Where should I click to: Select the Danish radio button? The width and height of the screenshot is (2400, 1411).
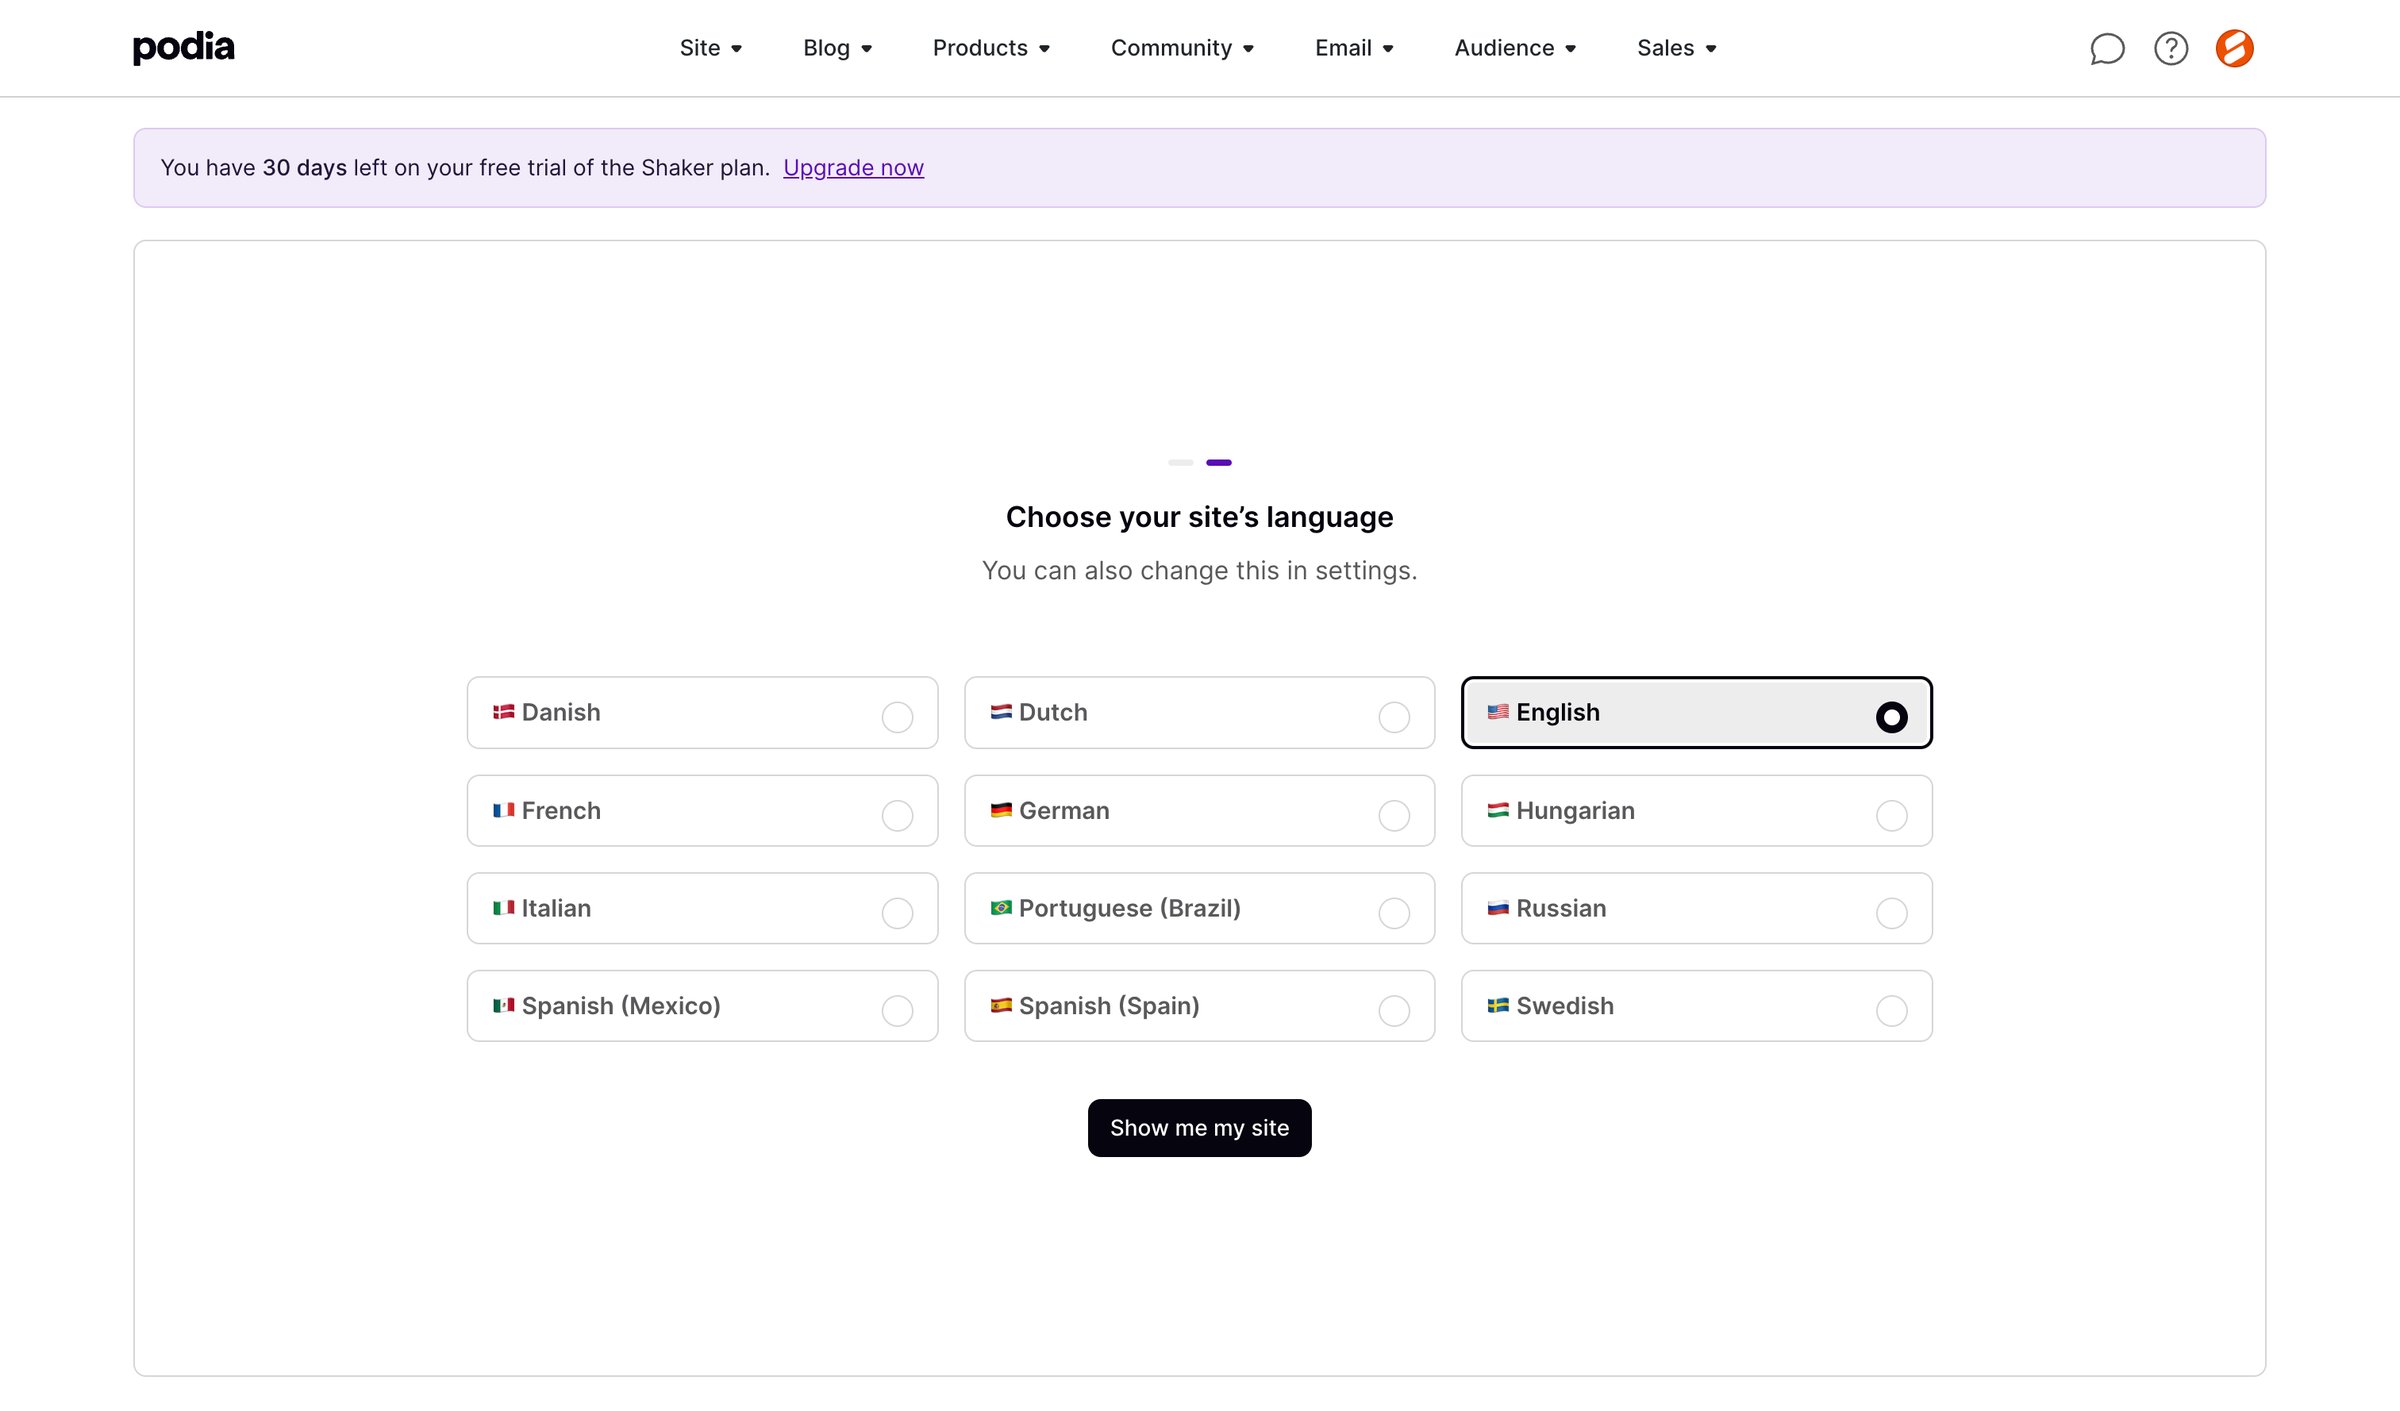[897, 717]
